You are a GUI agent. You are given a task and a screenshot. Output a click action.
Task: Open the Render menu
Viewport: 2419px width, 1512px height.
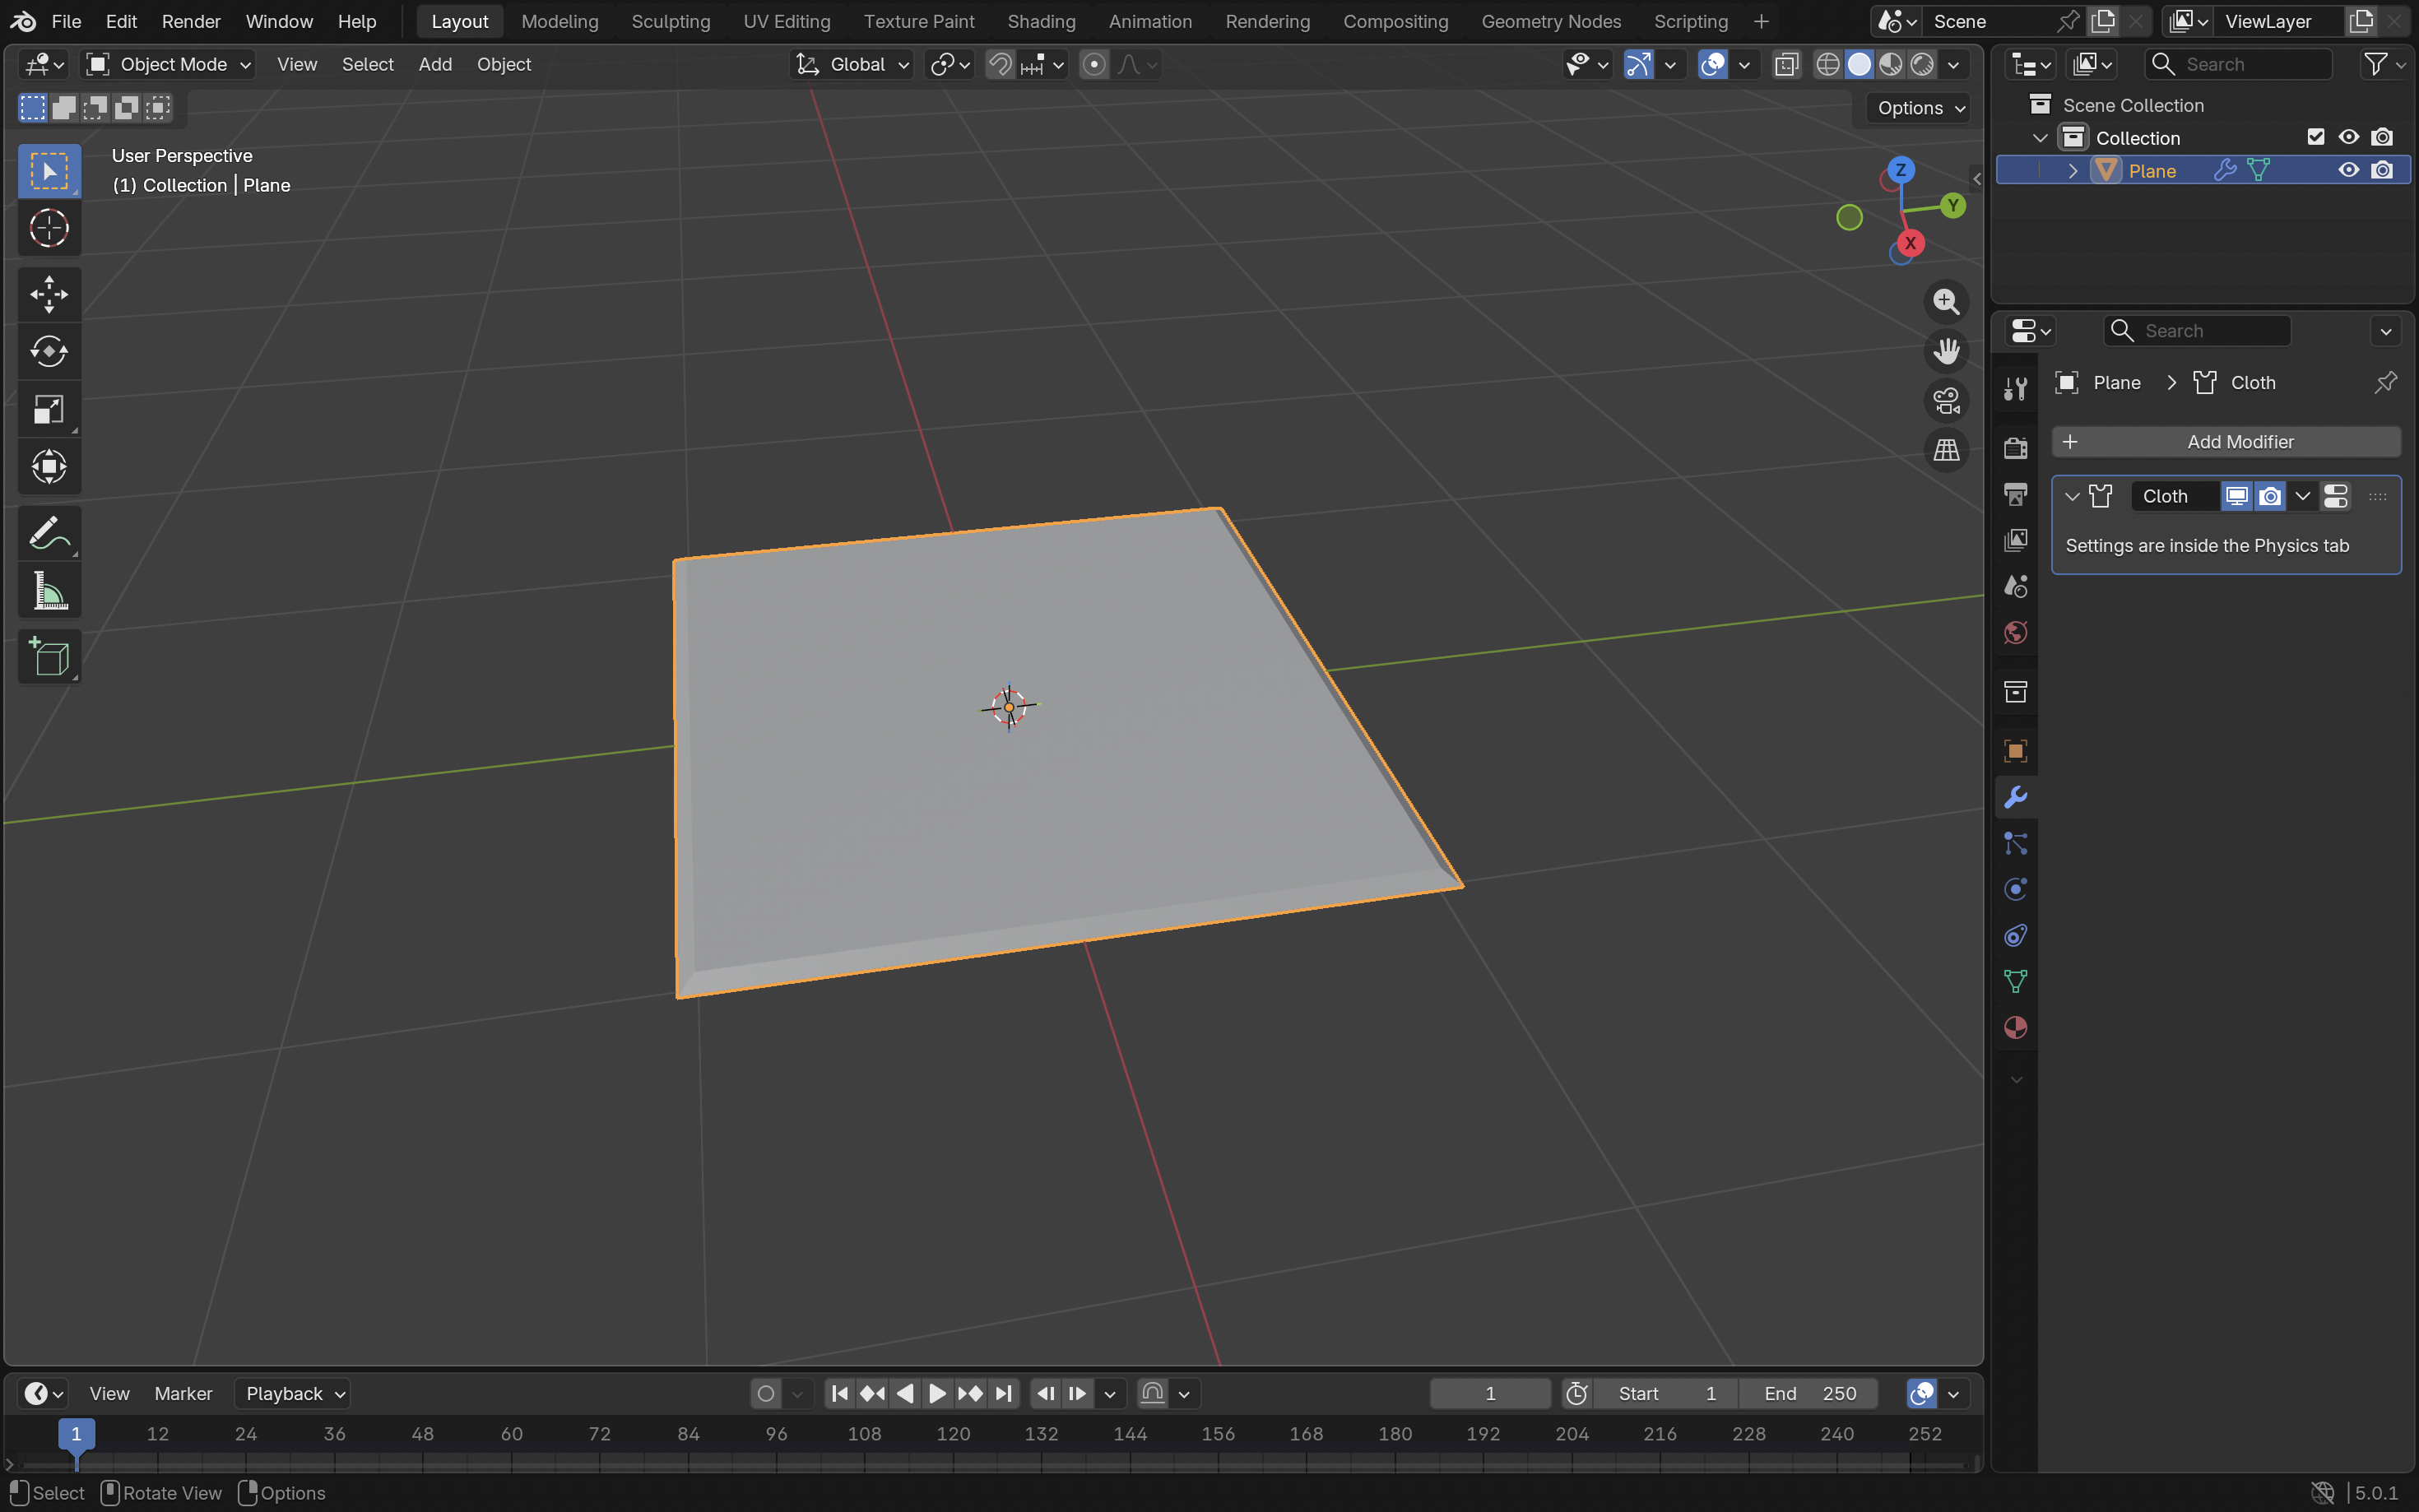click(190, 21)
